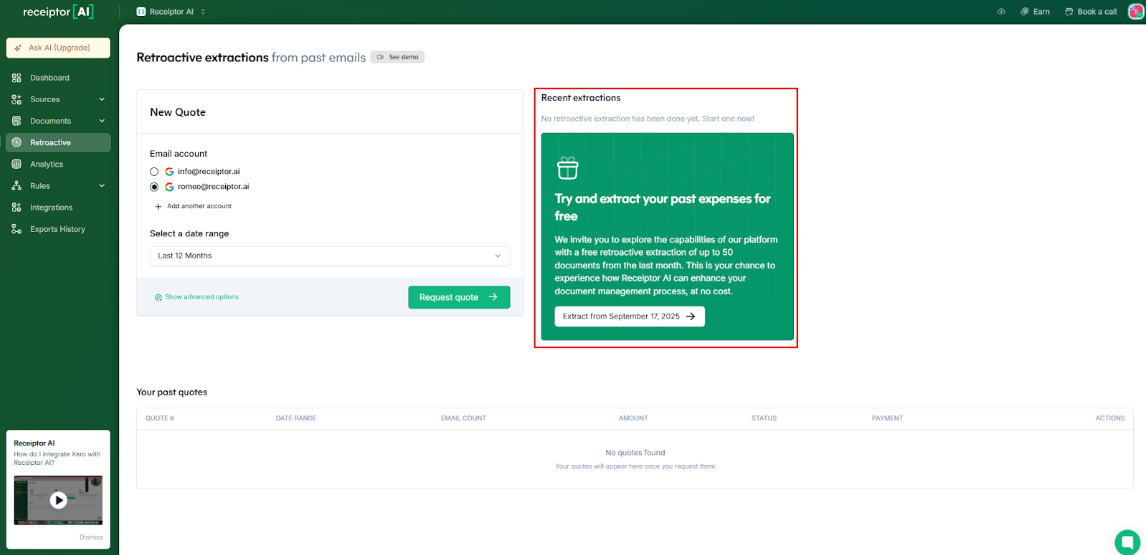Click the Request quote button
Screen dimensions: 1146x555
(459, 297)
